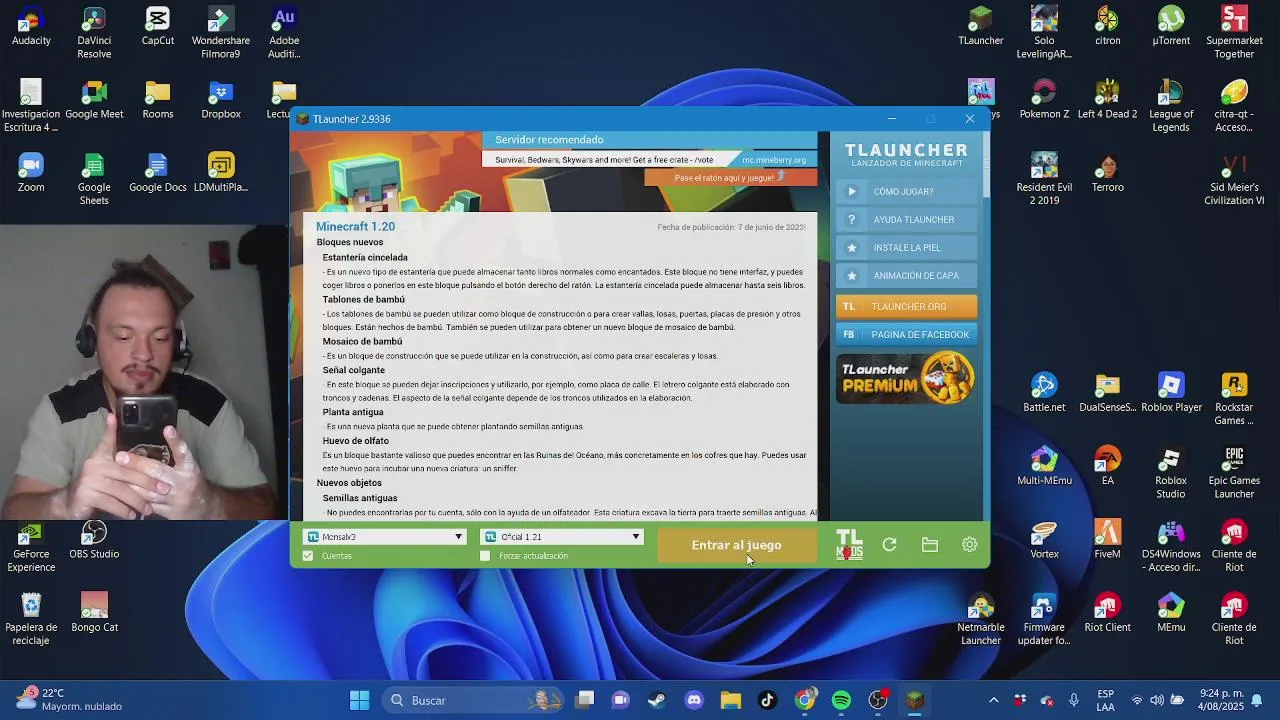The height and width of the screenshot is (720, 1280).
Task: Open the weather widget showing 22°C
Action: point(70,700)
